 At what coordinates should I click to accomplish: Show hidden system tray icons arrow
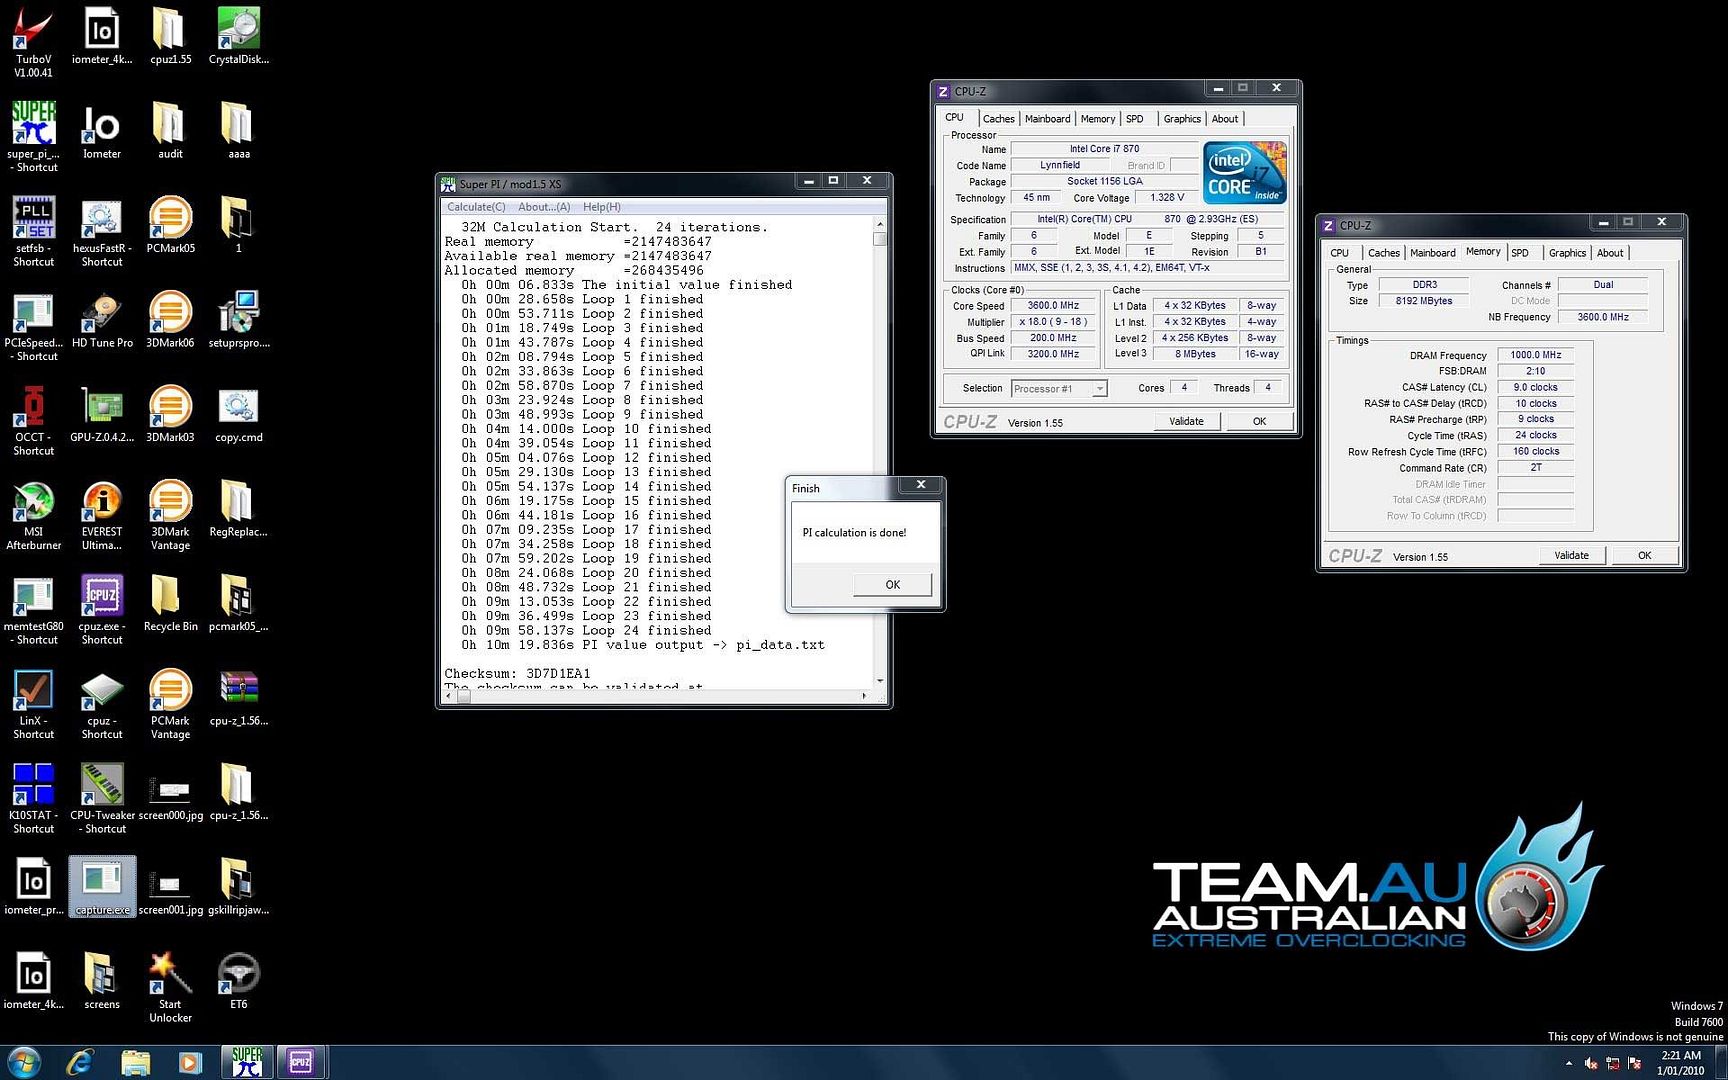click(1568, 1063)
